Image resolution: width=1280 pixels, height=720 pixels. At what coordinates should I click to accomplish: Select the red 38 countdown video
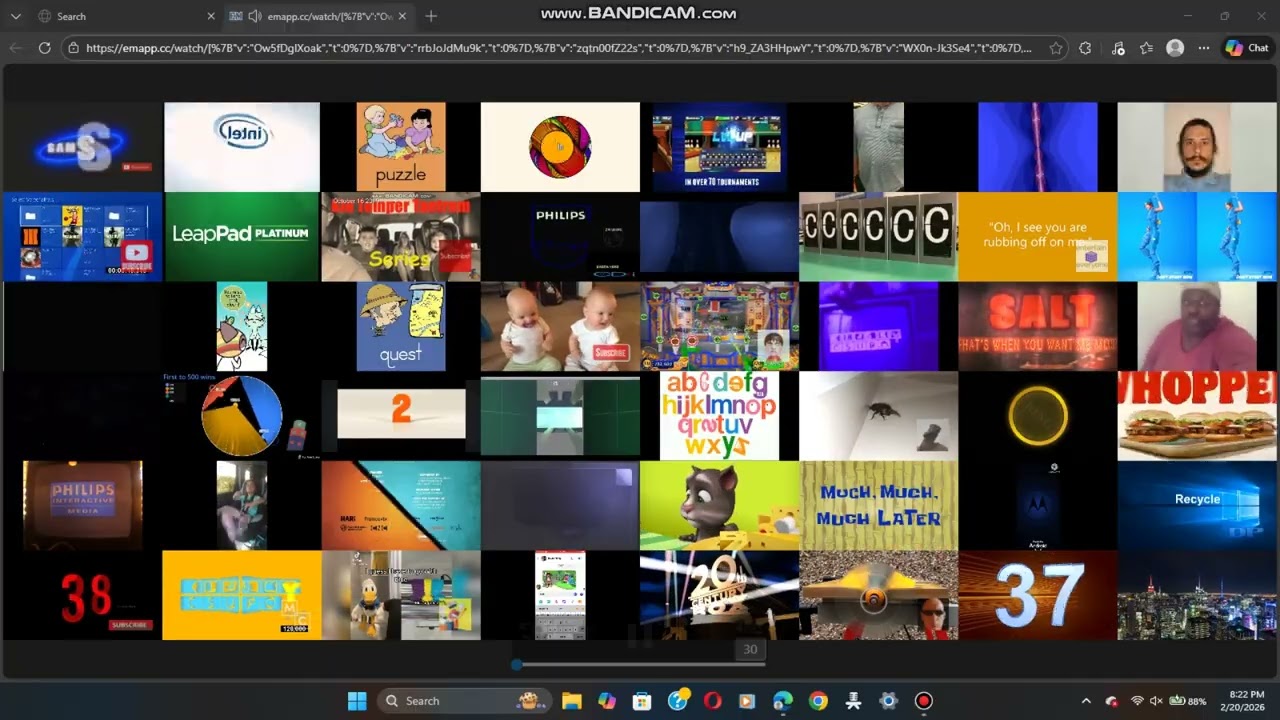[83, 595]
